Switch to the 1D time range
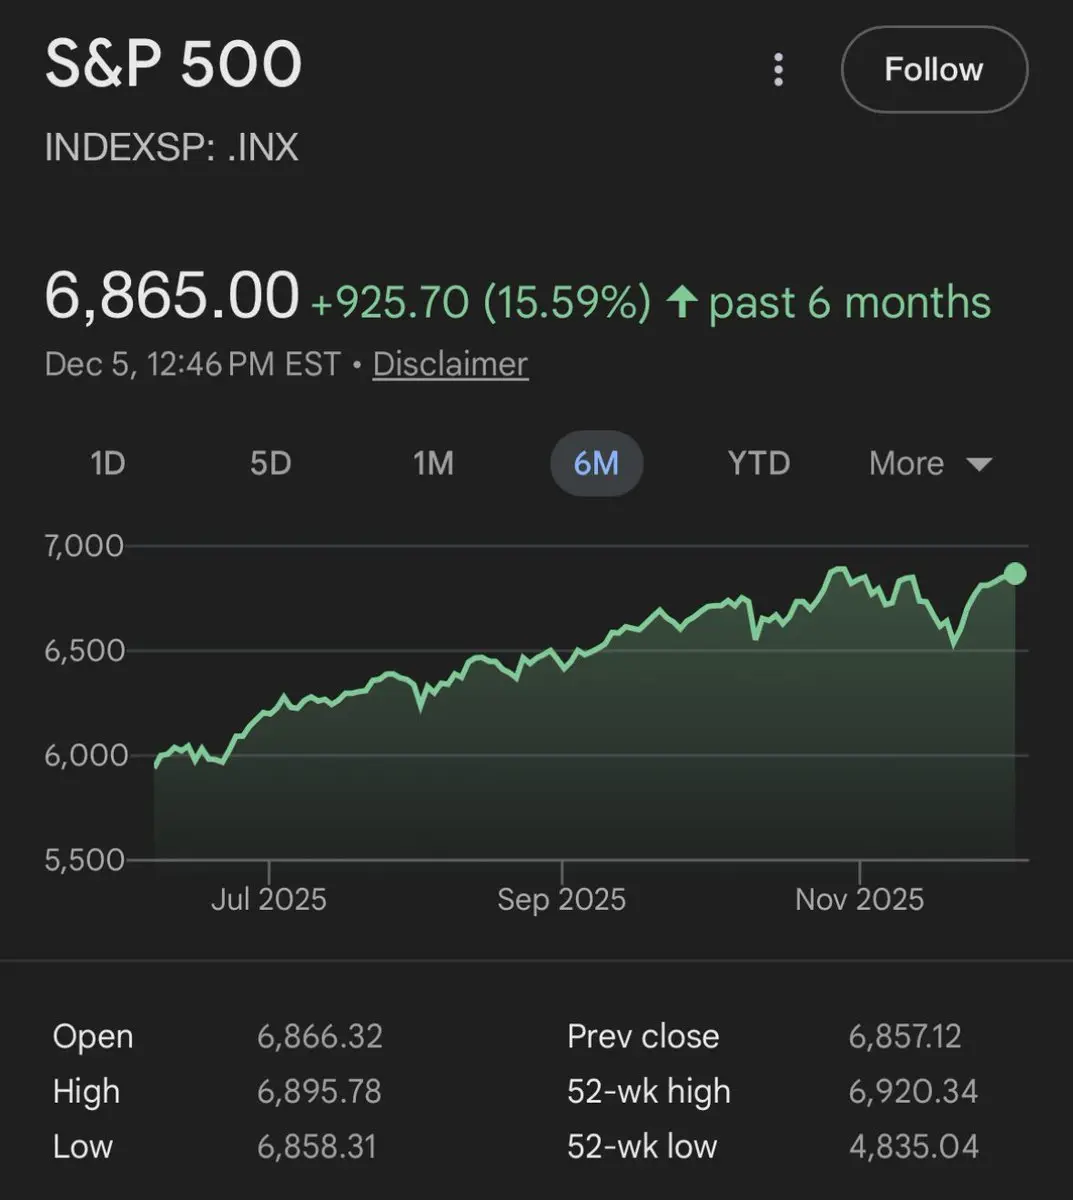 108,464
